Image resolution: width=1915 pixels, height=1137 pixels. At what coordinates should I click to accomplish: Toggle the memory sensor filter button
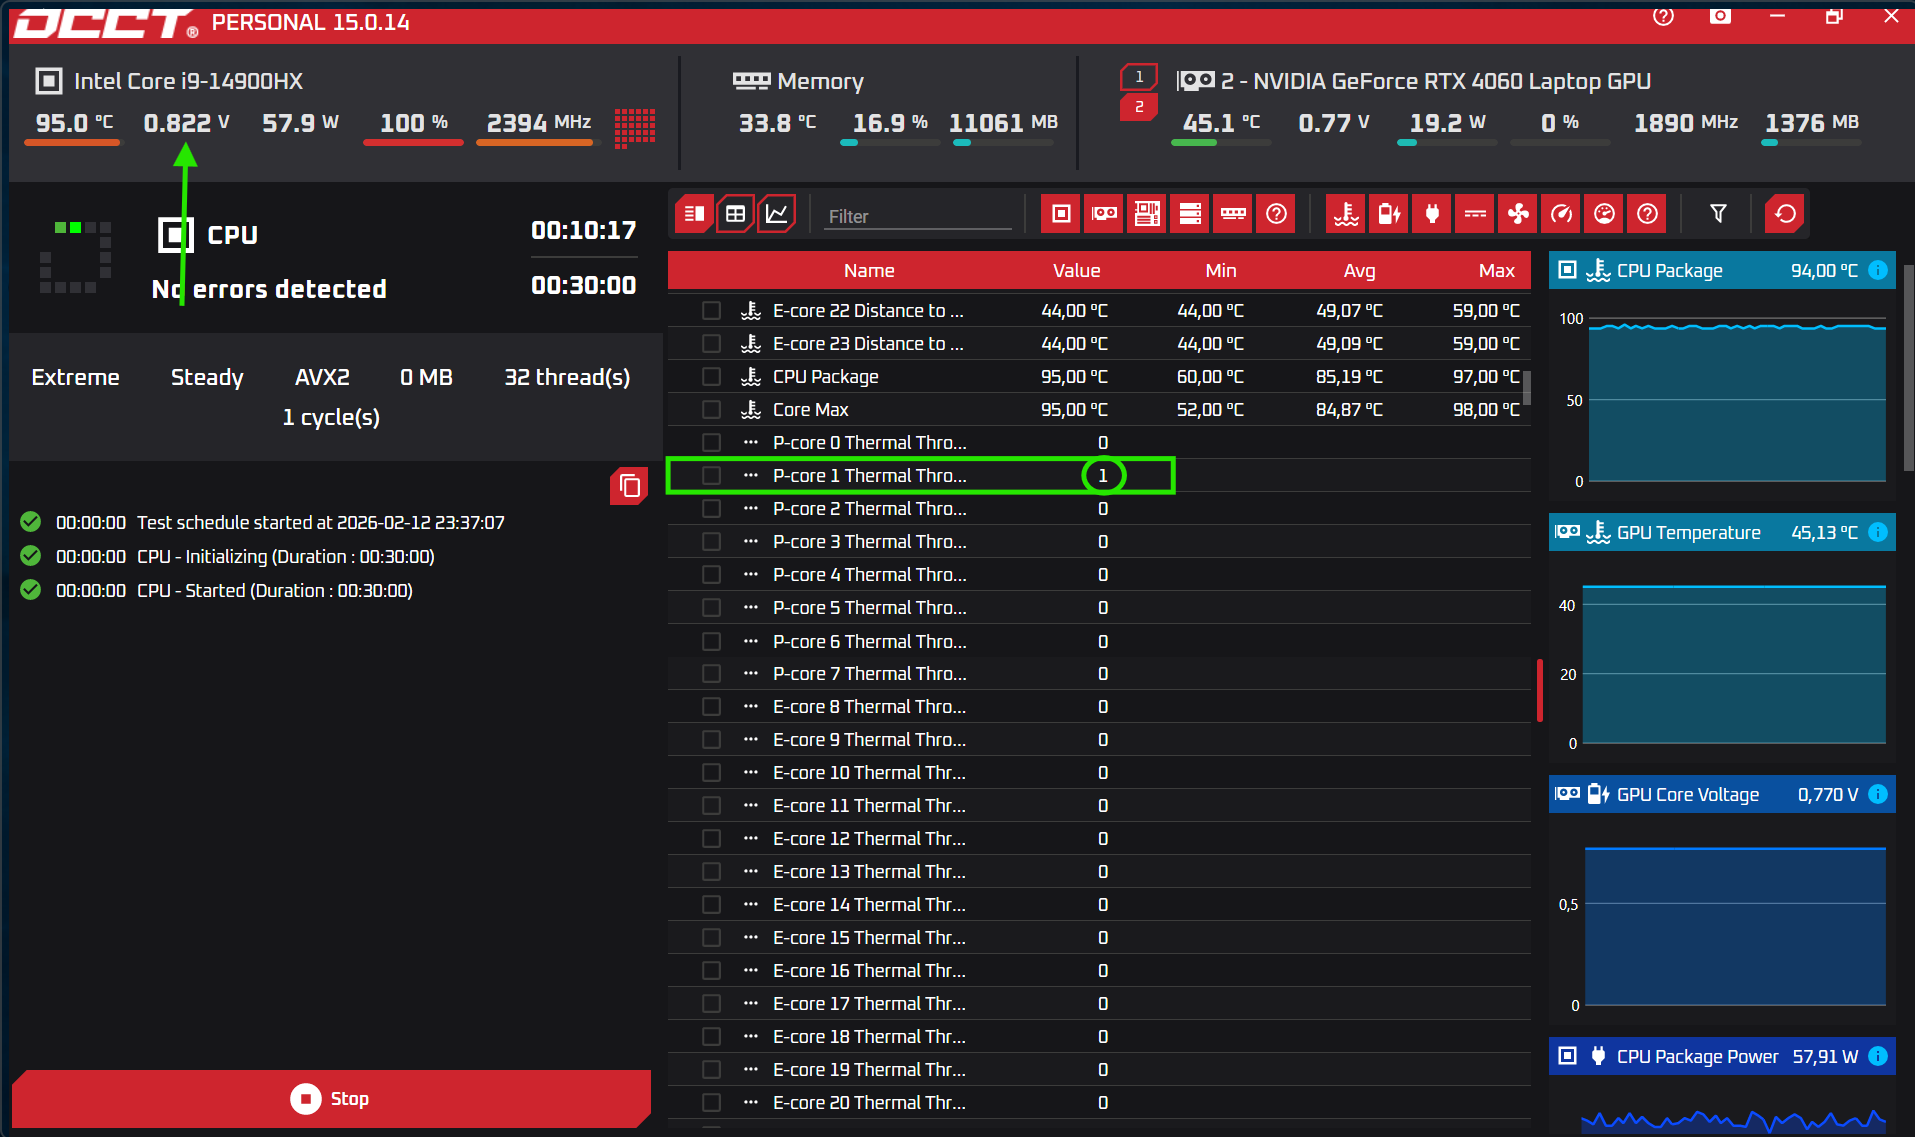1233,214
